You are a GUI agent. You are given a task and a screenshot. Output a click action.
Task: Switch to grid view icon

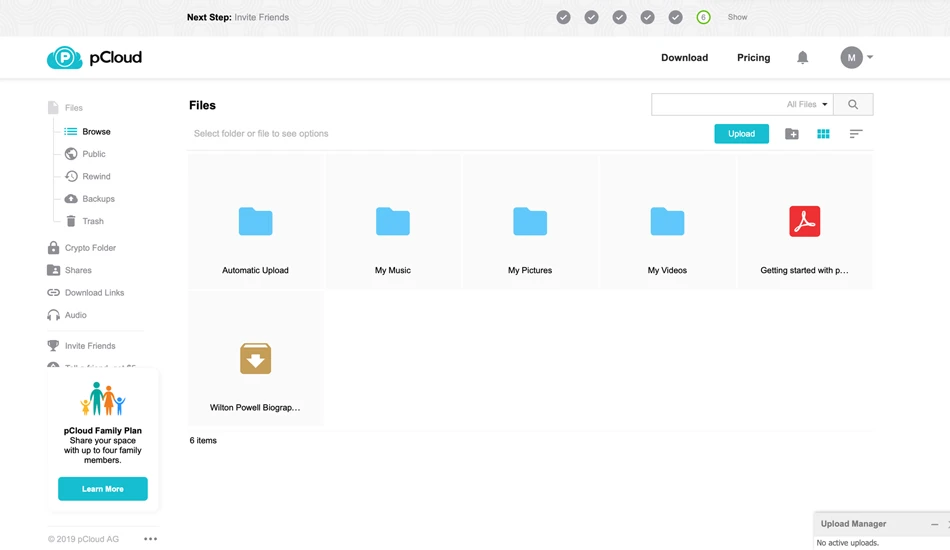coord(823,134)
